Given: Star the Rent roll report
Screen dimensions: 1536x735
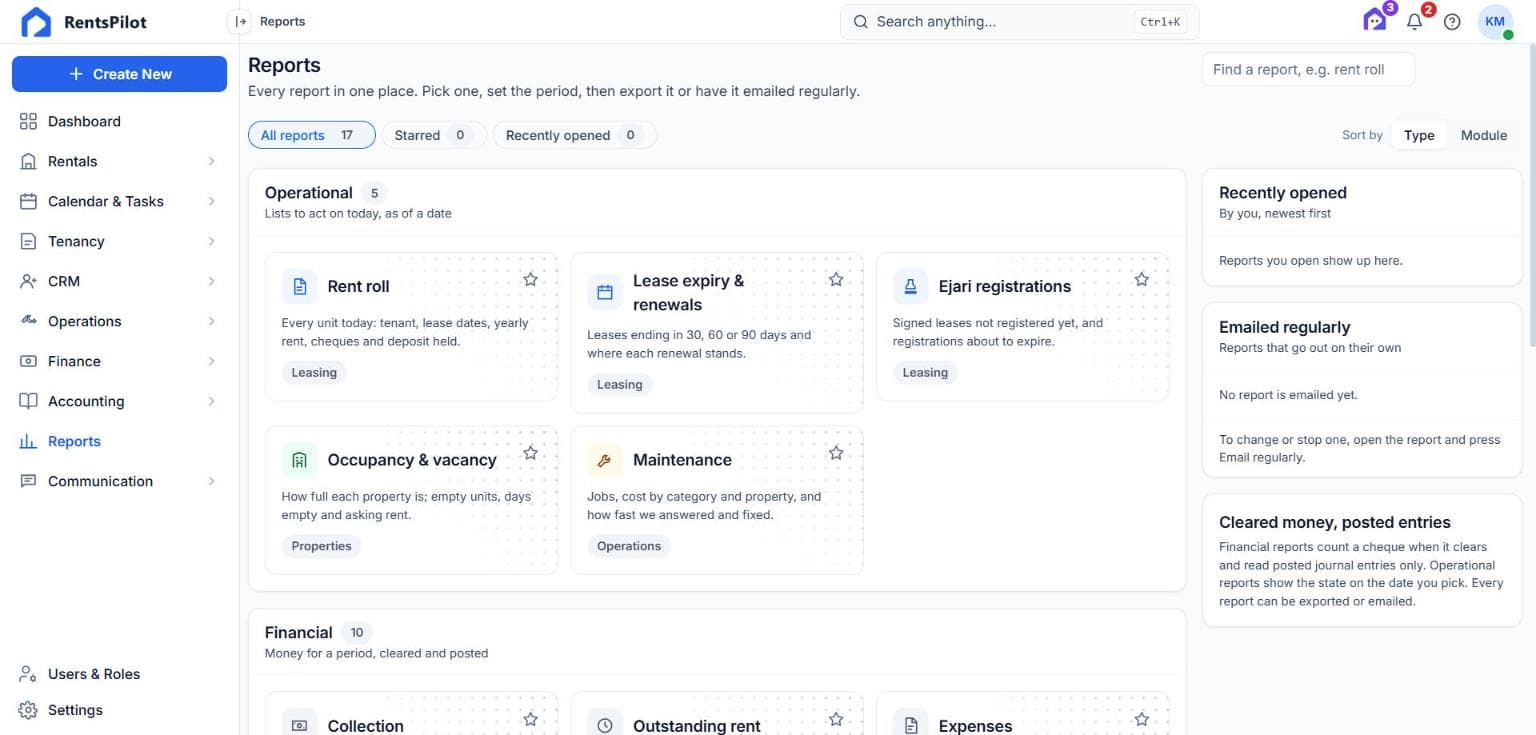Looking at the screenshot, I should coord(531,279).
